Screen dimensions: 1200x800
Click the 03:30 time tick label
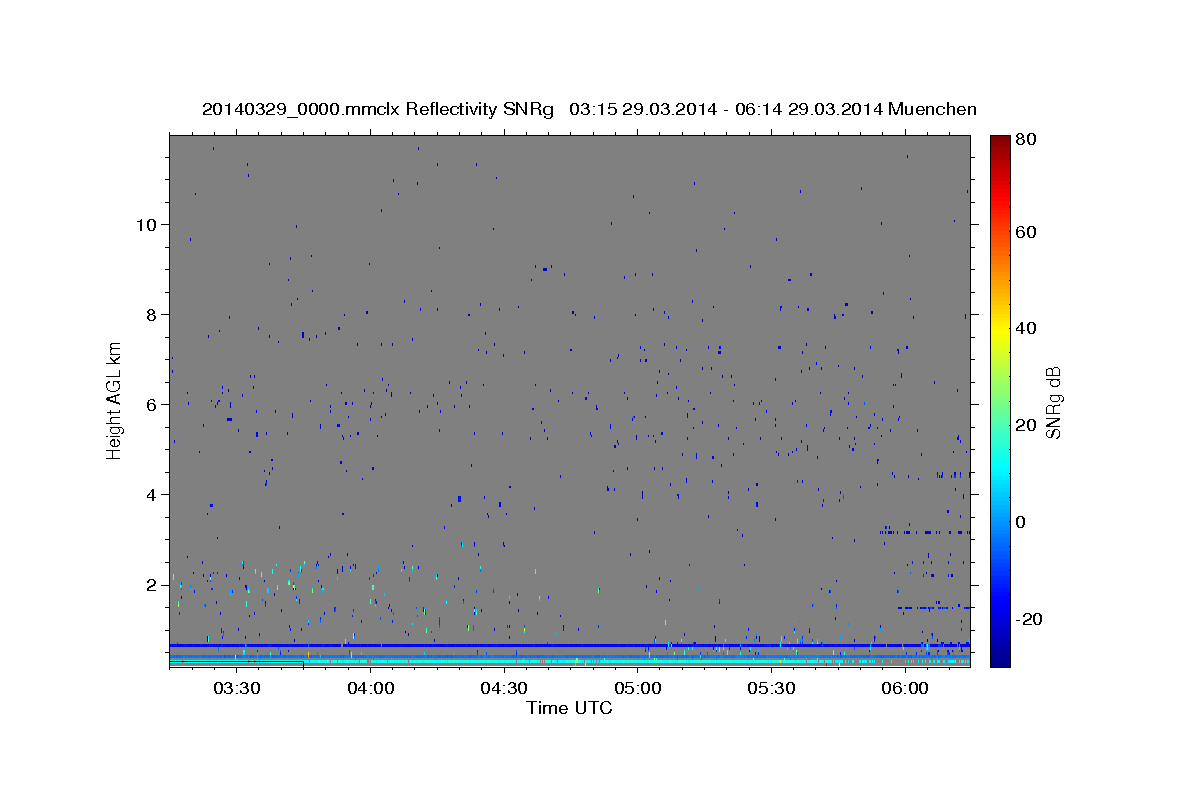[x=237, y=688]
